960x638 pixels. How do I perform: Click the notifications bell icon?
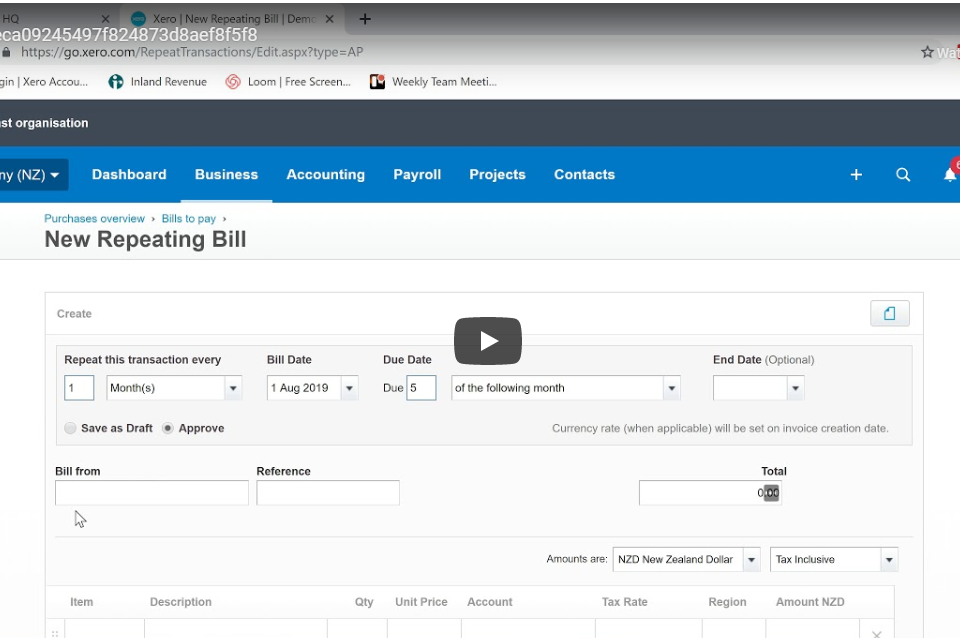pos(948,174)
